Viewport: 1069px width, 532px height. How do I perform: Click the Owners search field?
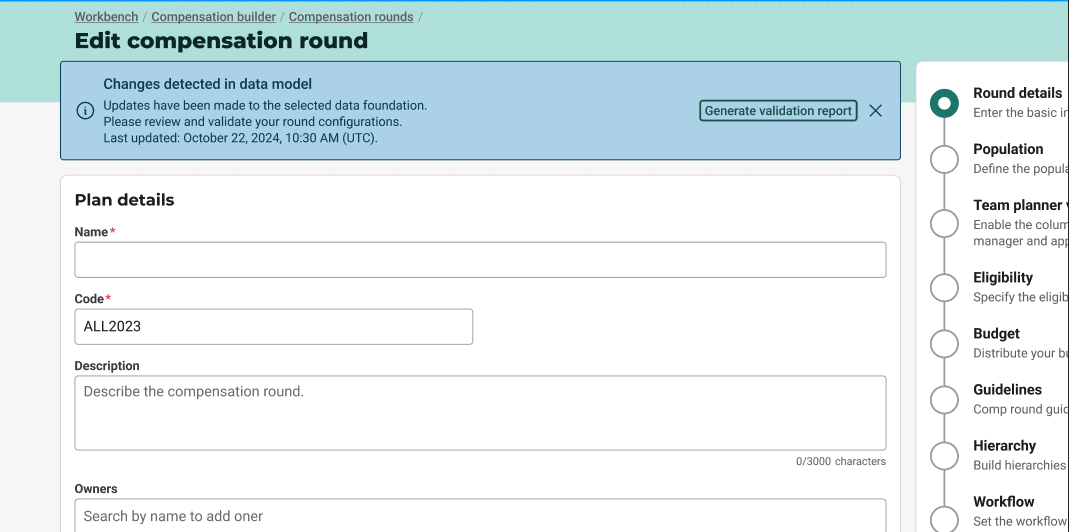(x=480, y=516)
